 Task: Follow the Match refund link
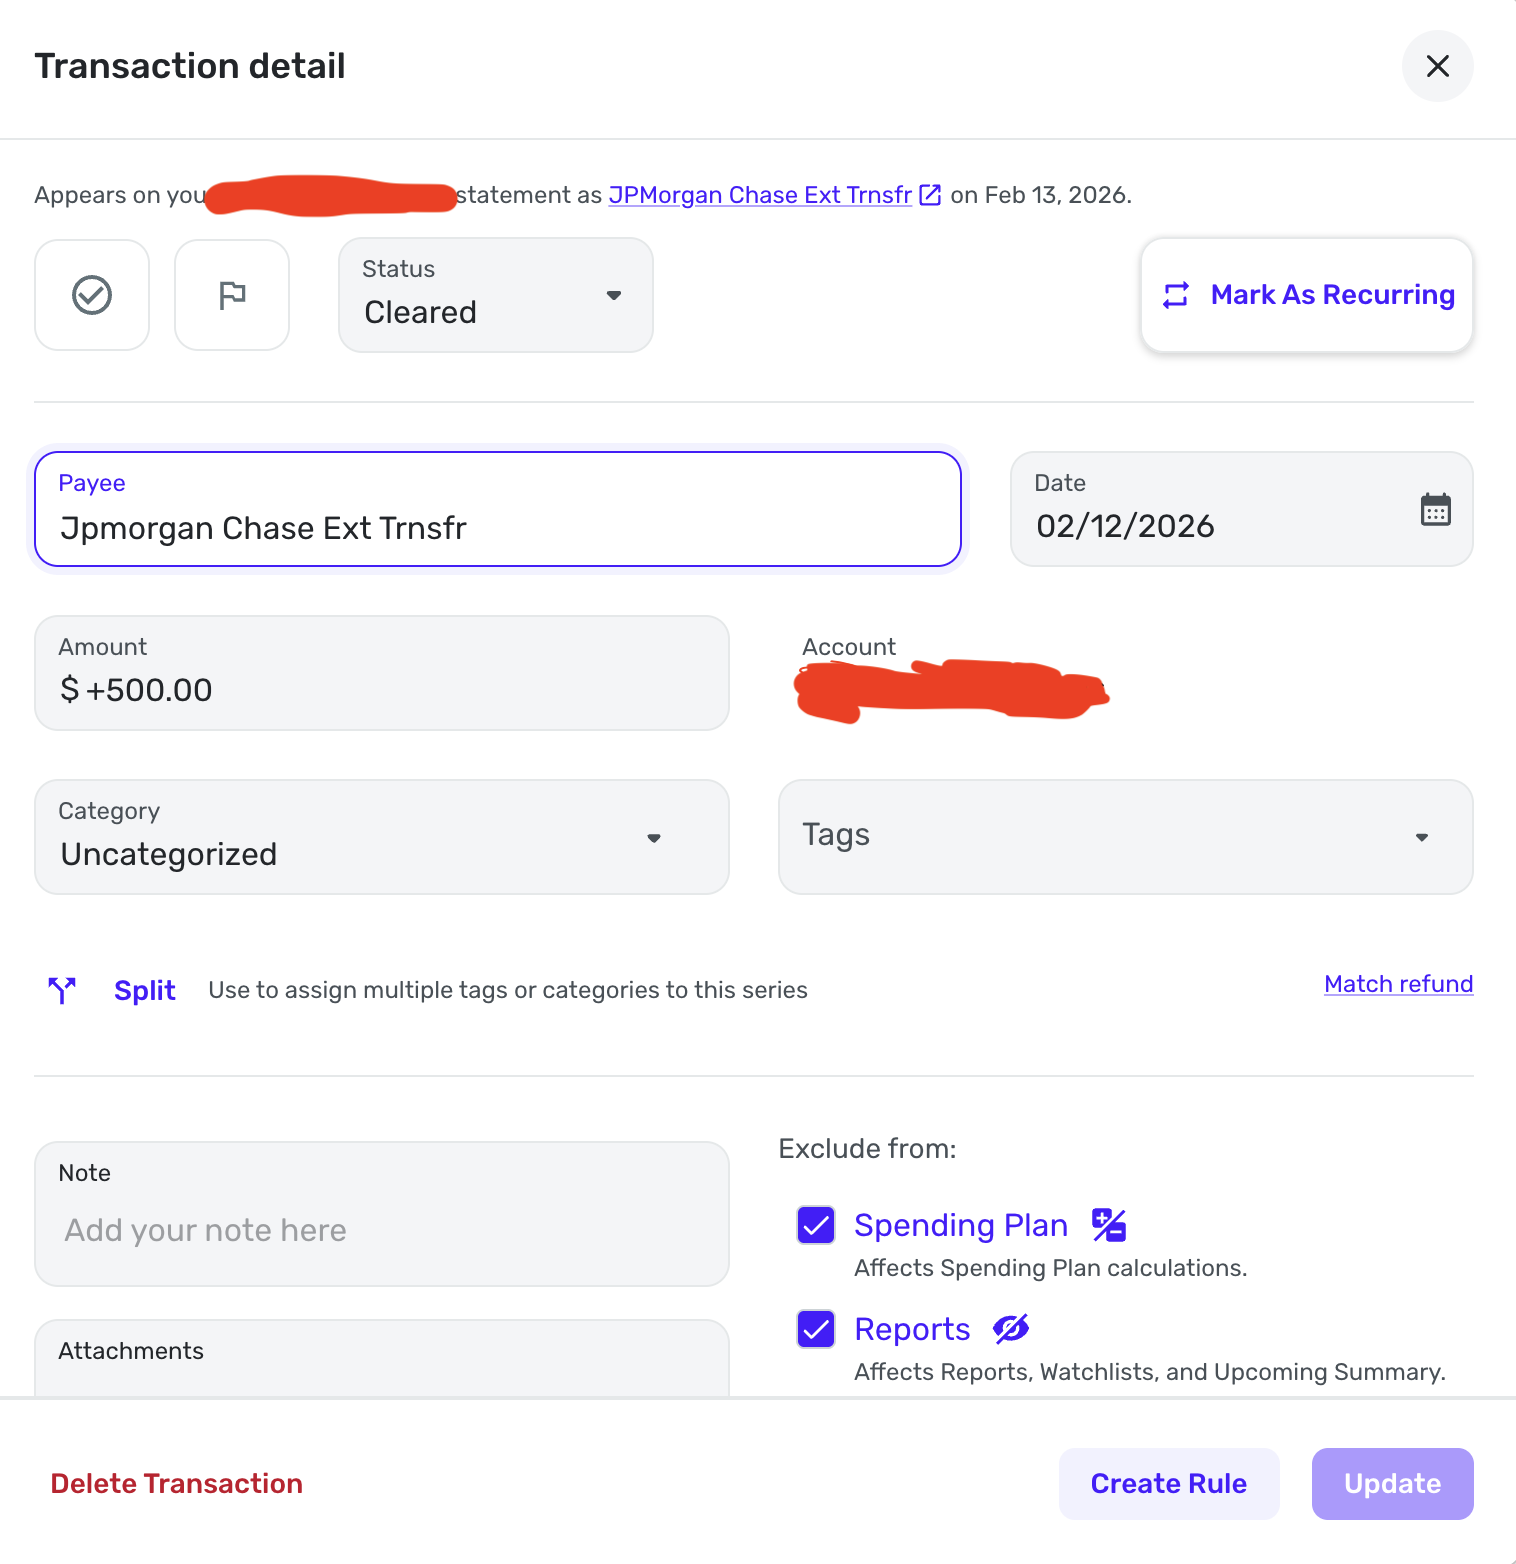1398,984
